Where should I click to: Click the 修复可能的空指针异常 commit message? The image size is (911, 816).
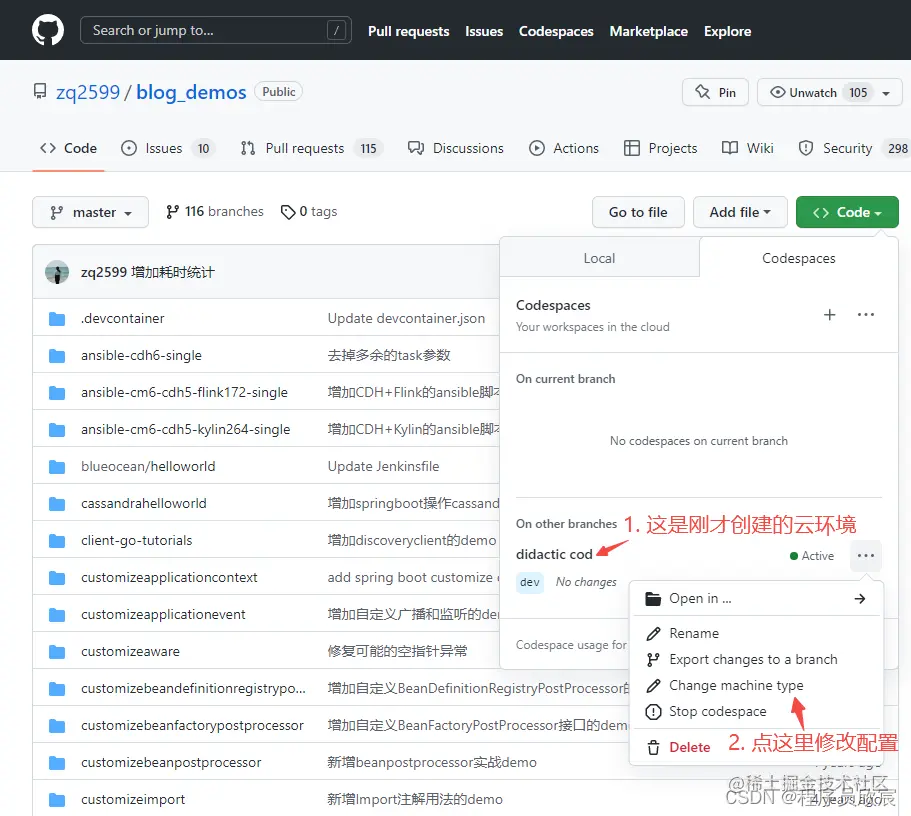pos(397,652)
